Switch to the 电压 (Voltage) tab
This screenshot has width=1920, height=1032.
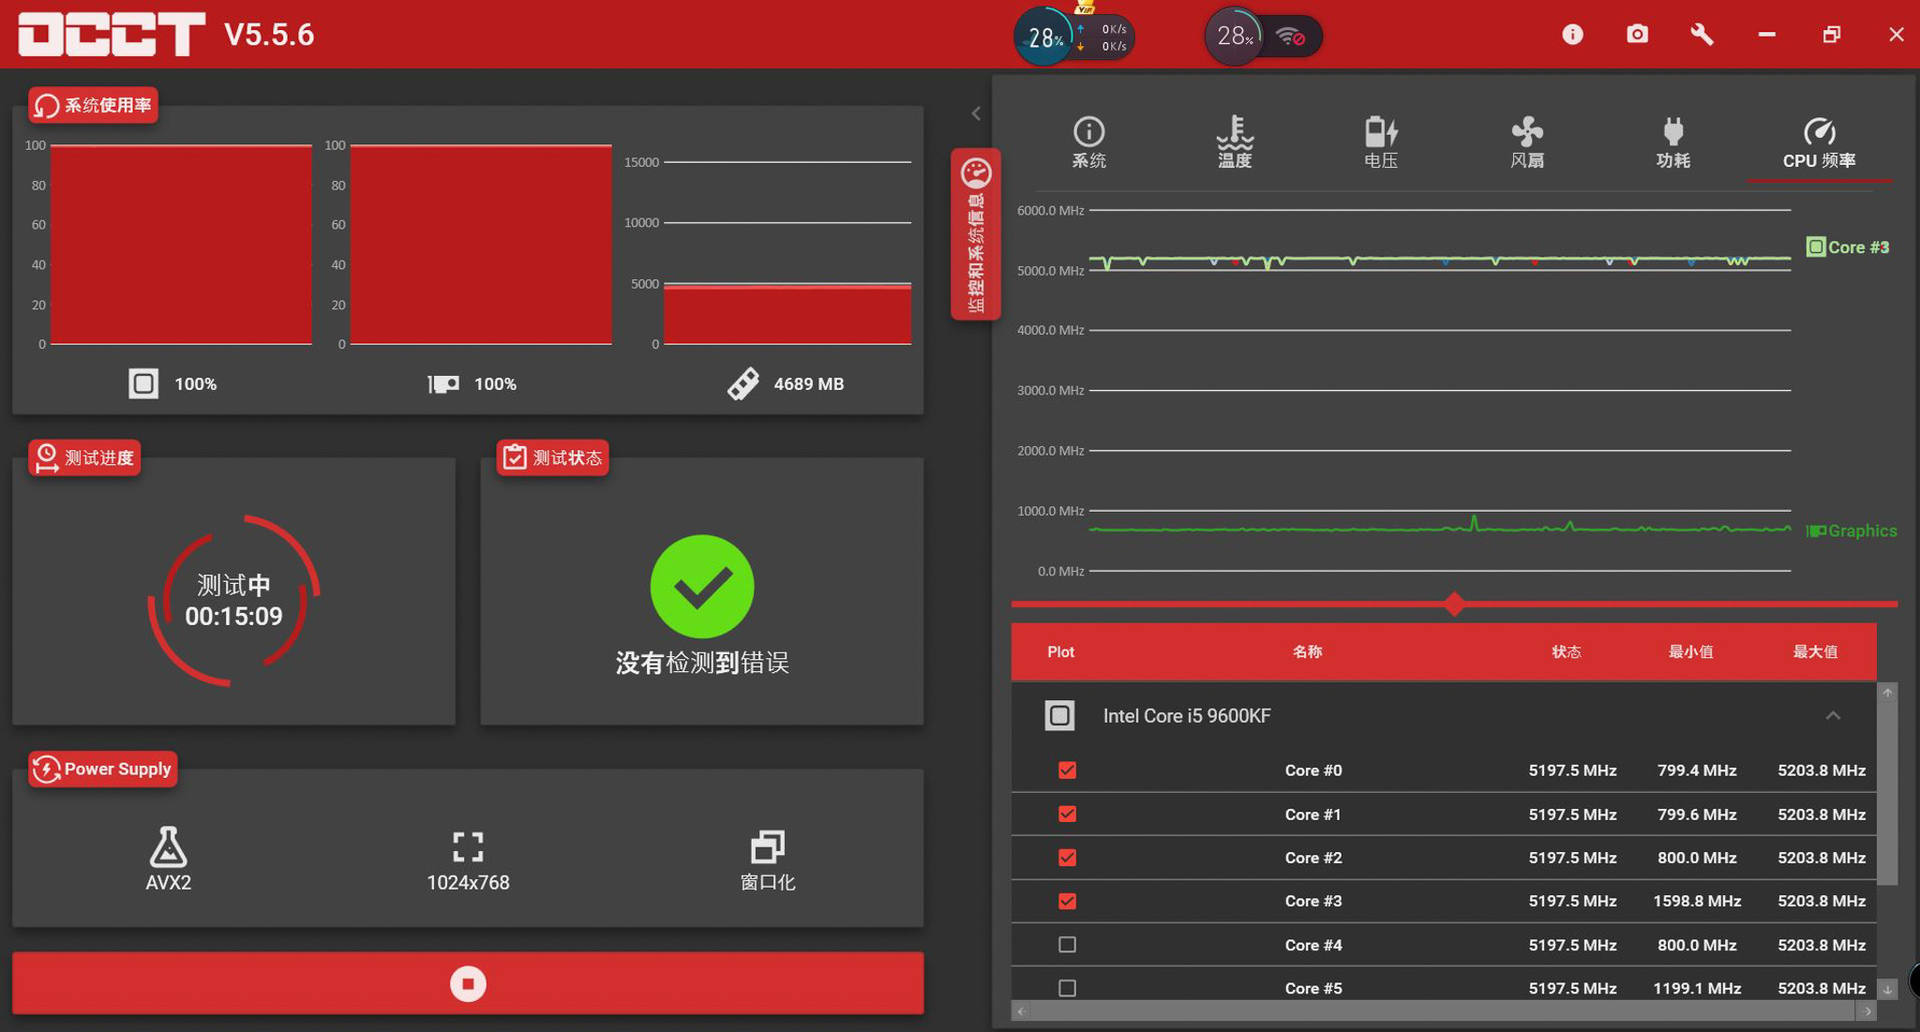[x=1381, y=143]
